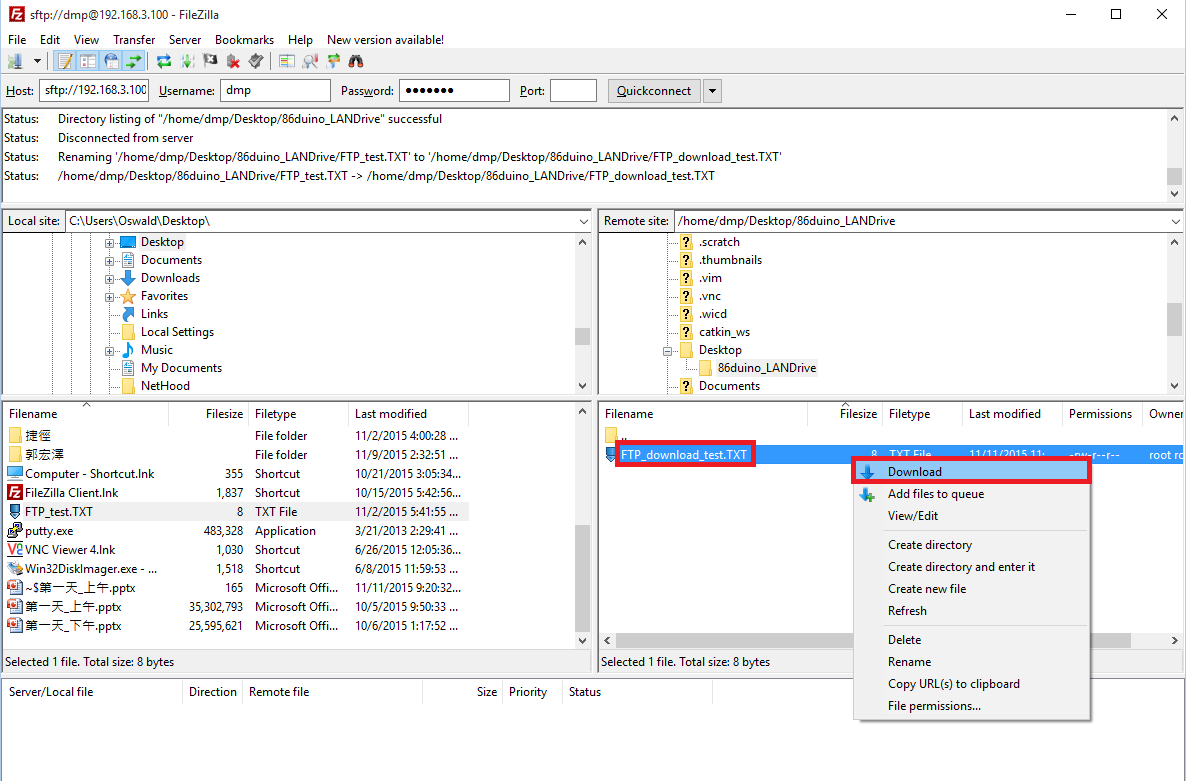Click the synchronized browsing arrows icon
1186x781 pixels.
333,61
